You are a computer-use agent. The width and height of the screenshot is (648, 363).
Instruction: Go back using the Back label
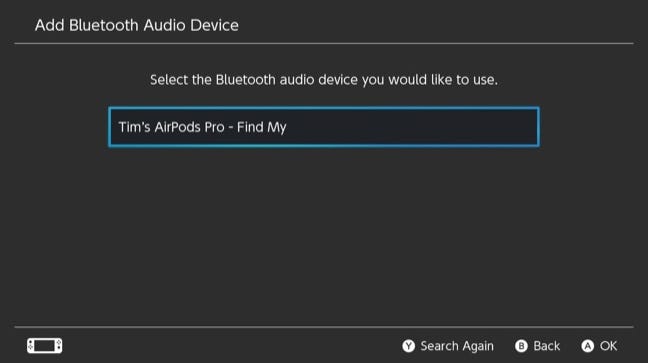546,346
